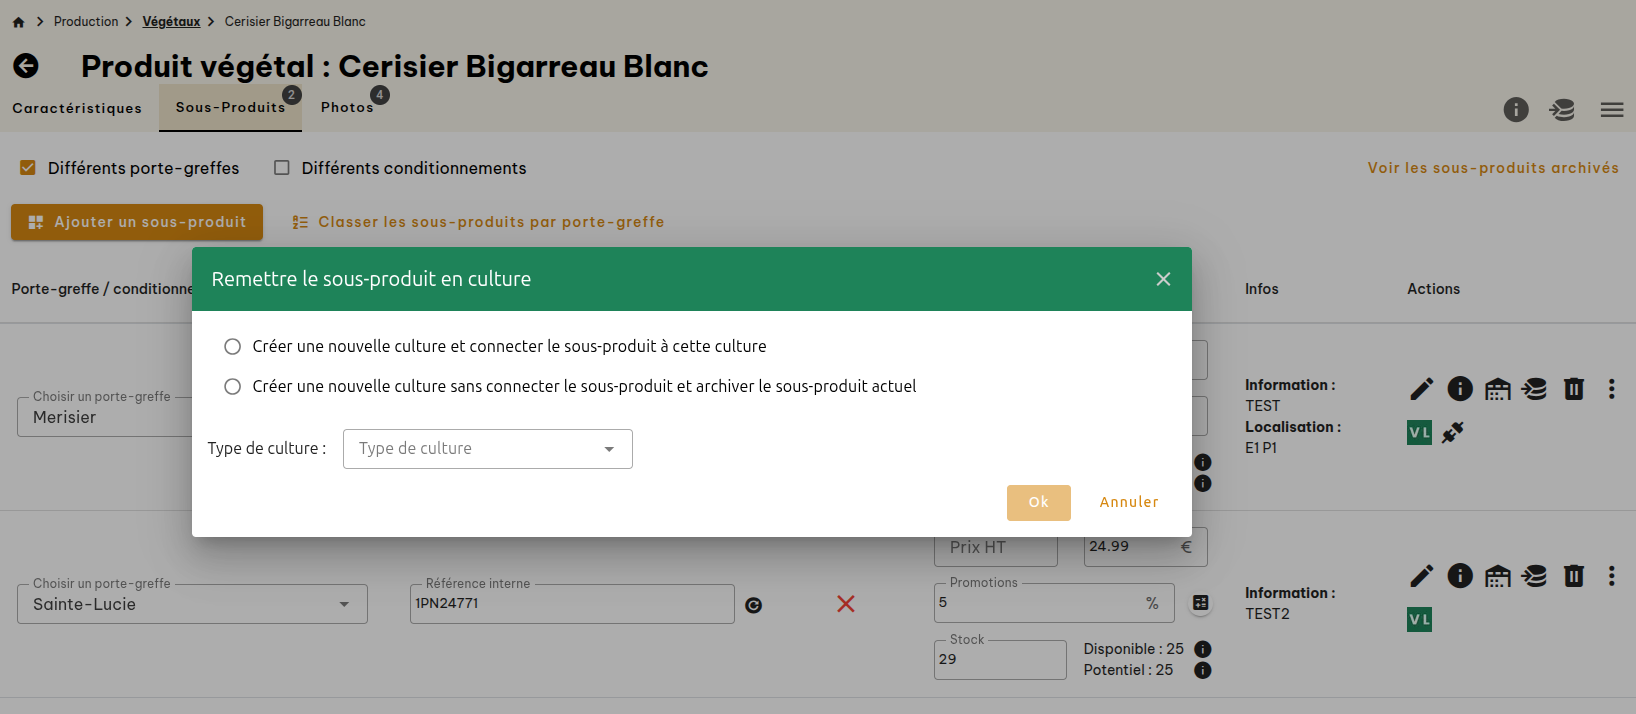
Task: Click the price field showing 24.99
Action: tap(1146, 547)
